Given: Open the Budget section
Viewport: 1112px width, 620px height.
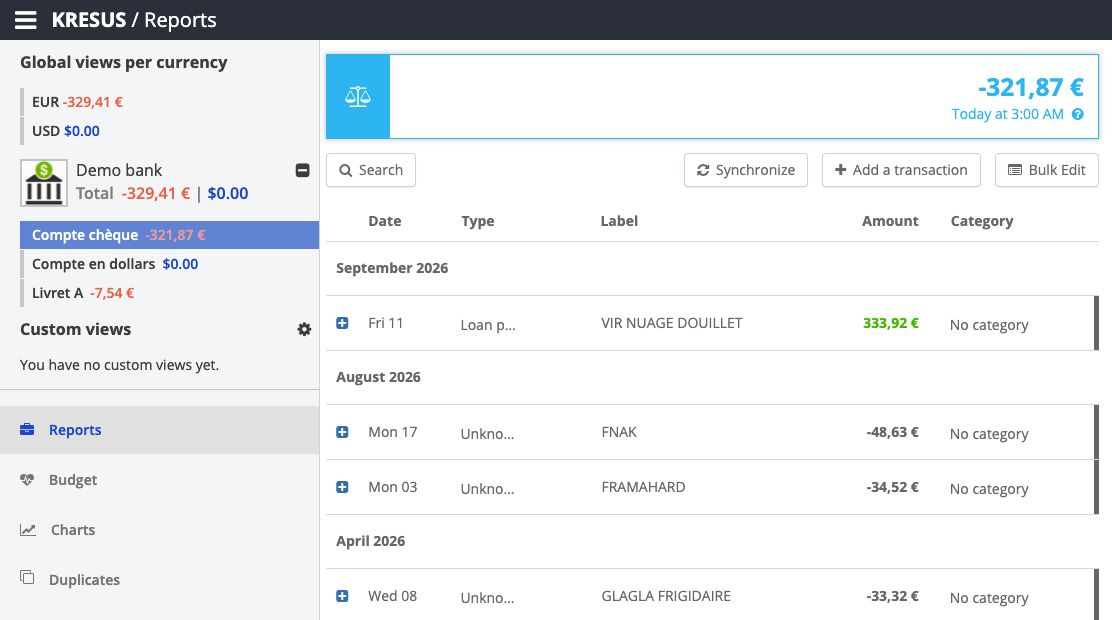Looking at the screenshot, I should click(160, 480).
